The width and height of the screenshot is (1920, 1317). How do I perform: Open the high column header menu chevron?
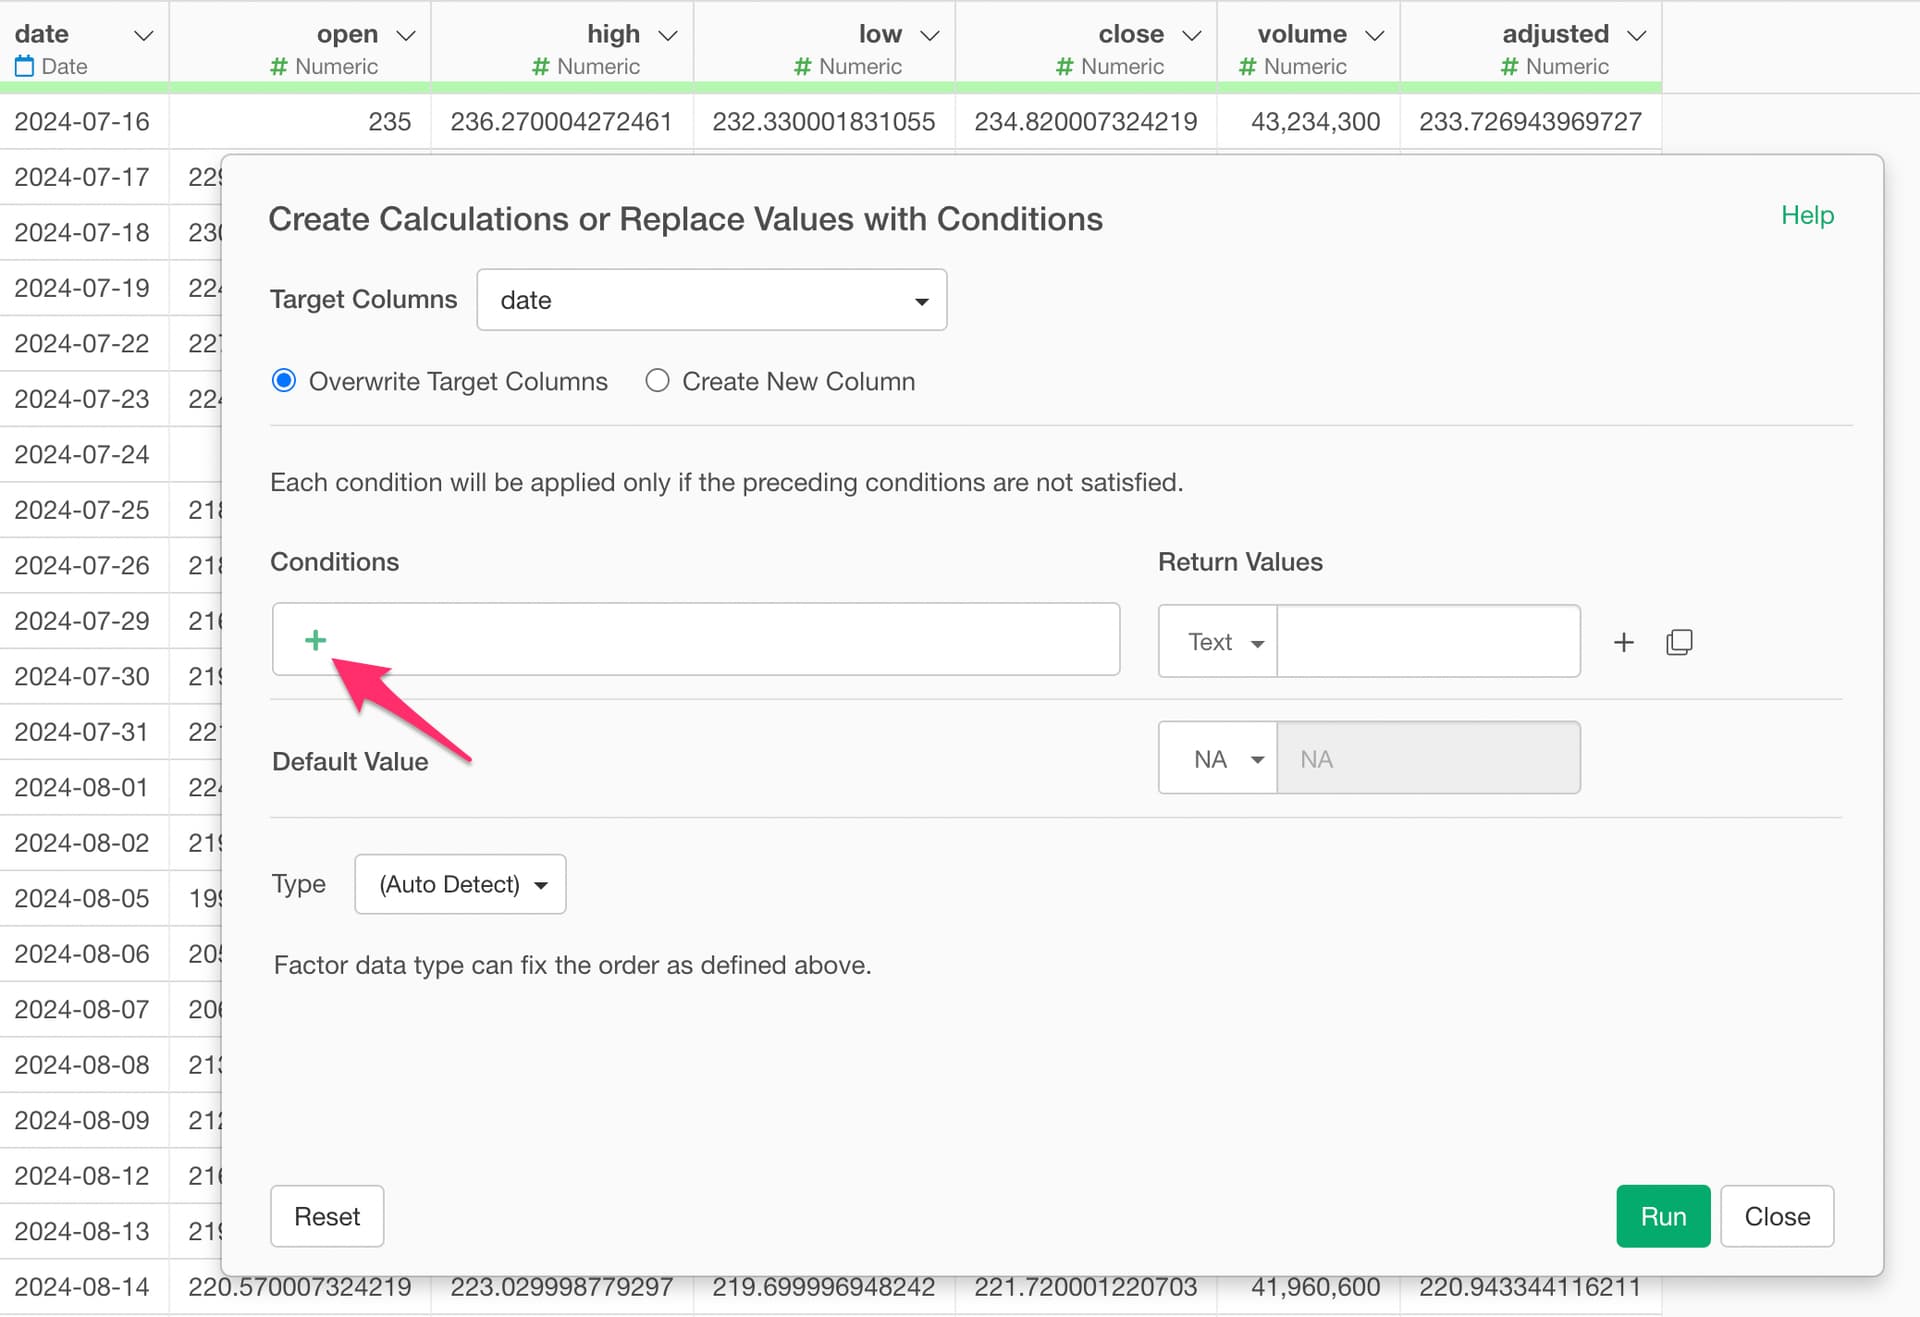(668, 35)
